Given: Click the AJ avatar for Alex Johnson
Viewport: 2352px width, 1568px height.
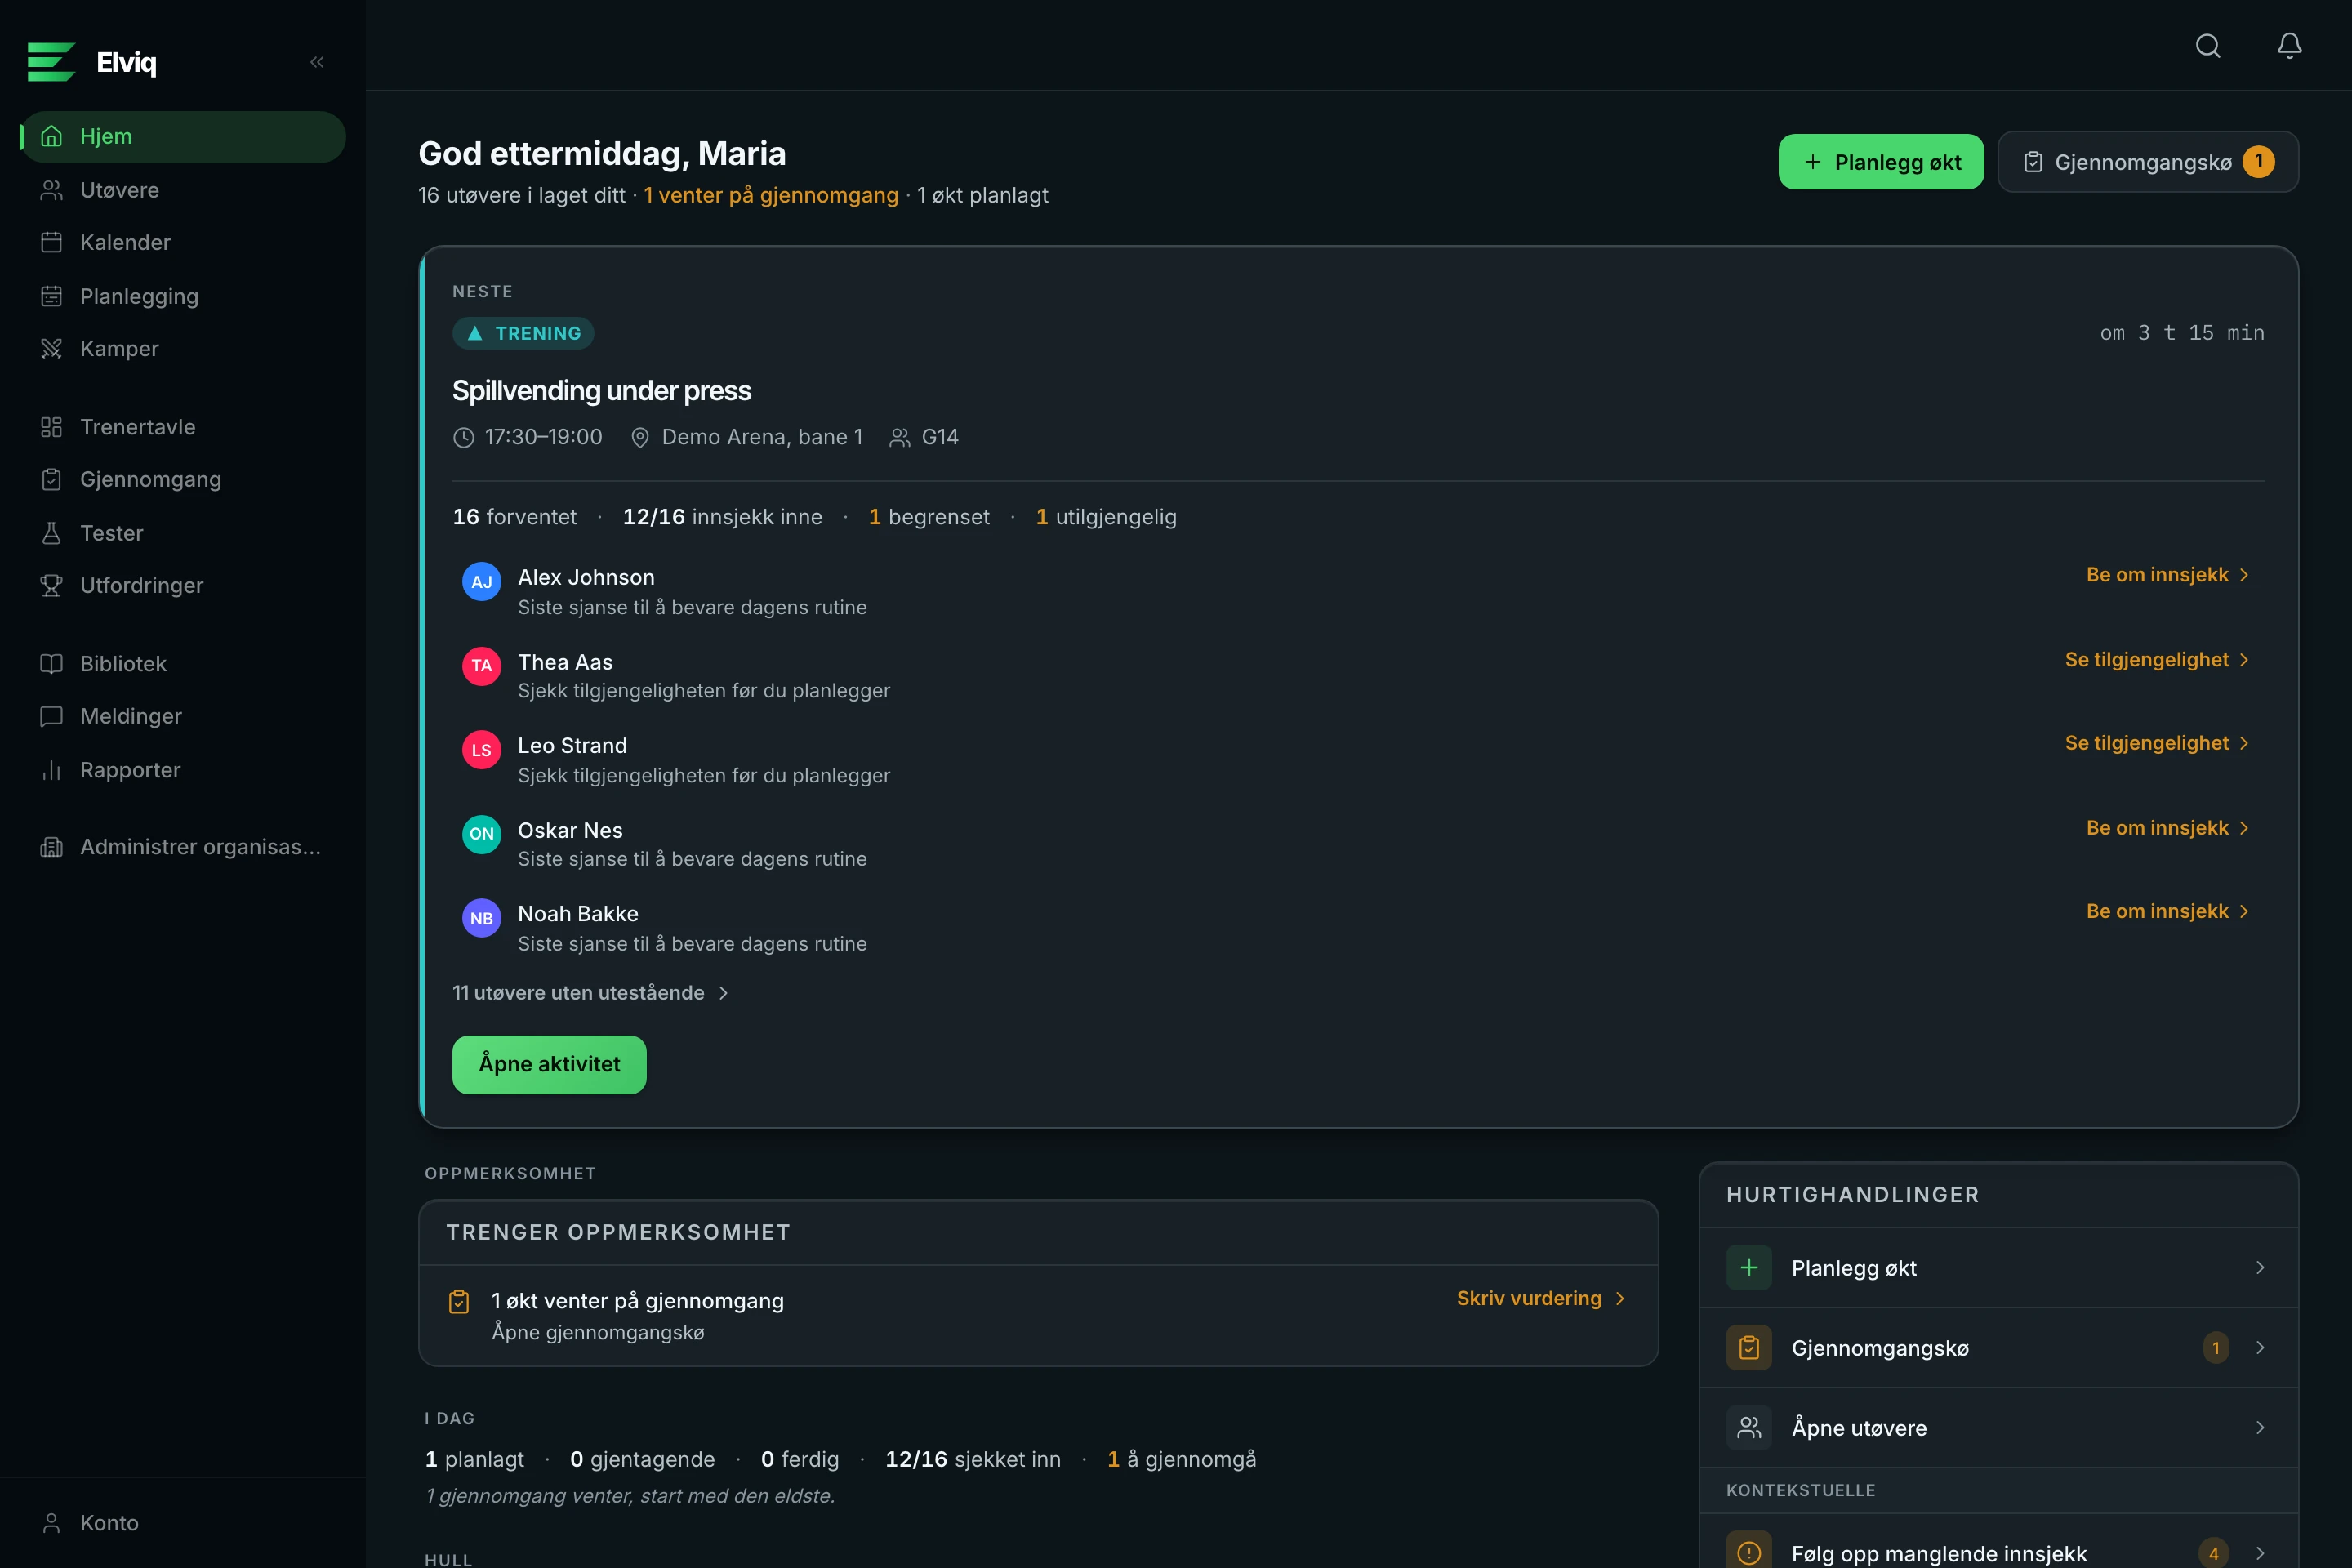Looking at the screenshot, I should (481, 582).
